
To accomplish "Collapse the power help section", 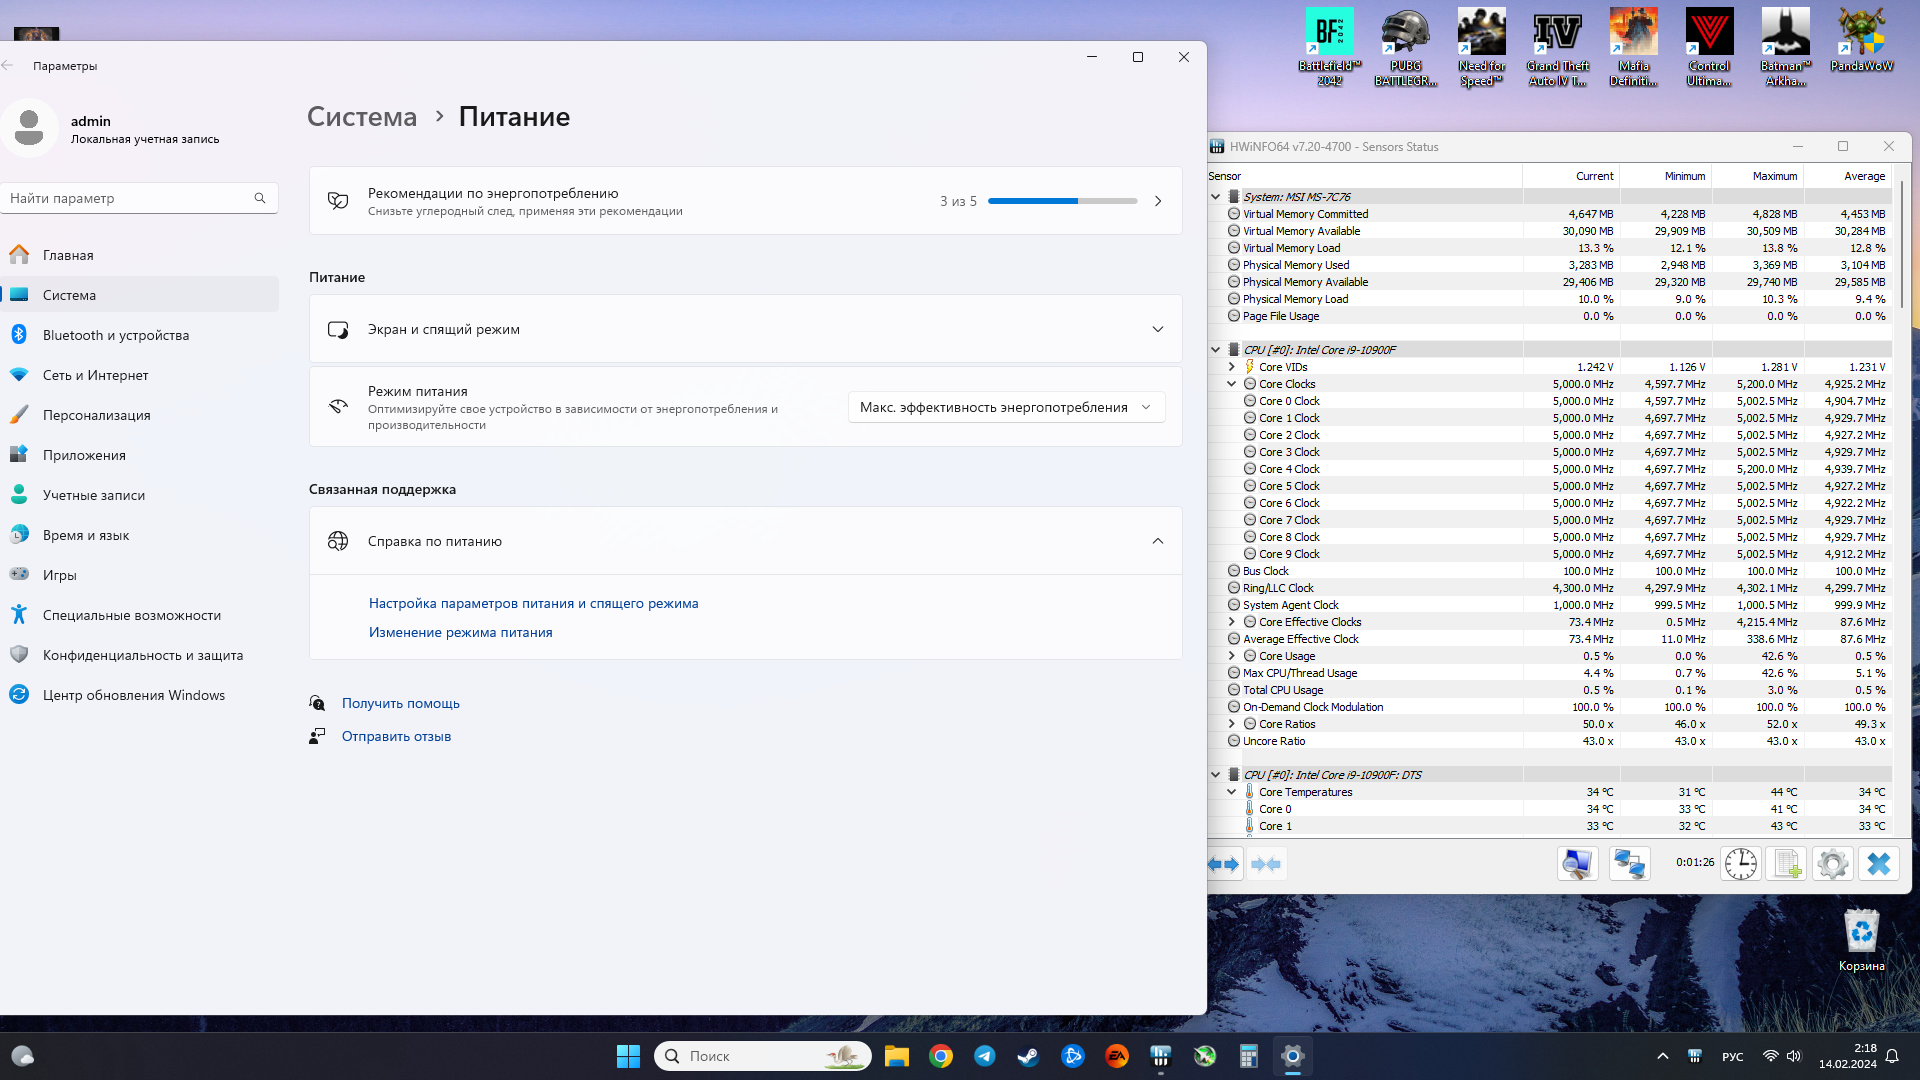I will coord(1157,541).
